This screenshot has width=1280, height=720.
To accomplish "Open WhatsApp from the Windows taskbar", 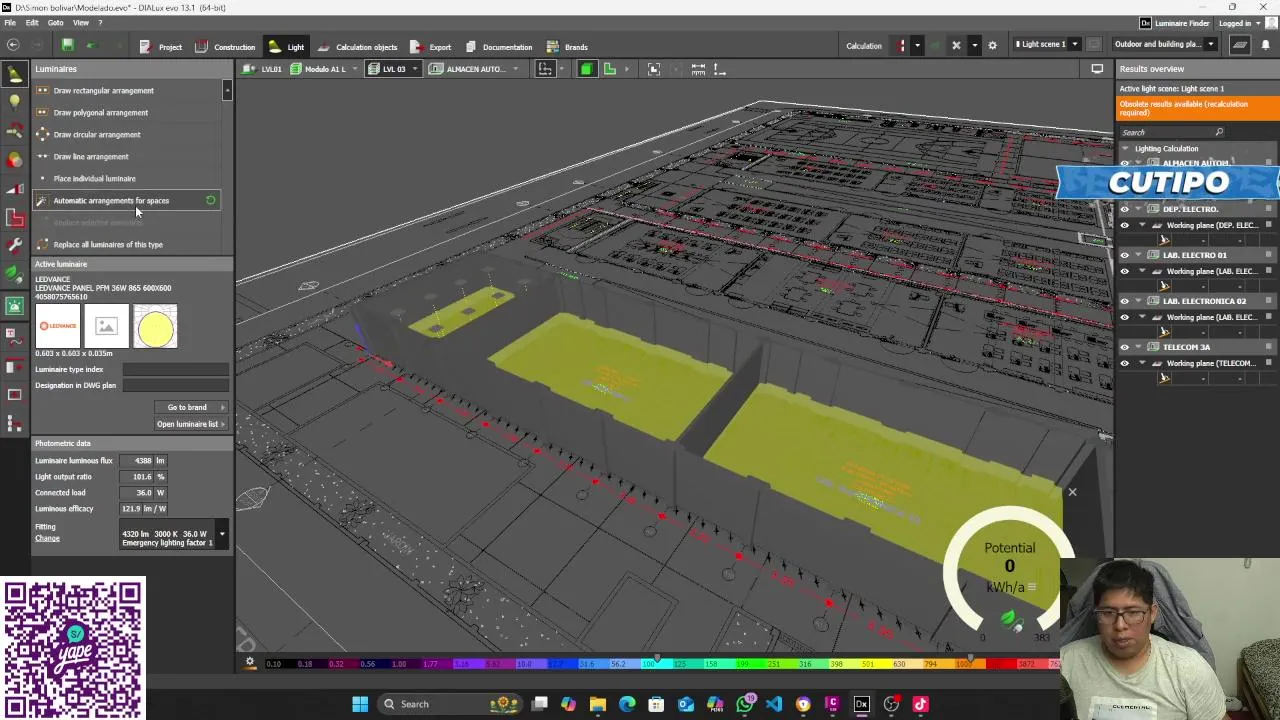I will point(745,704).
